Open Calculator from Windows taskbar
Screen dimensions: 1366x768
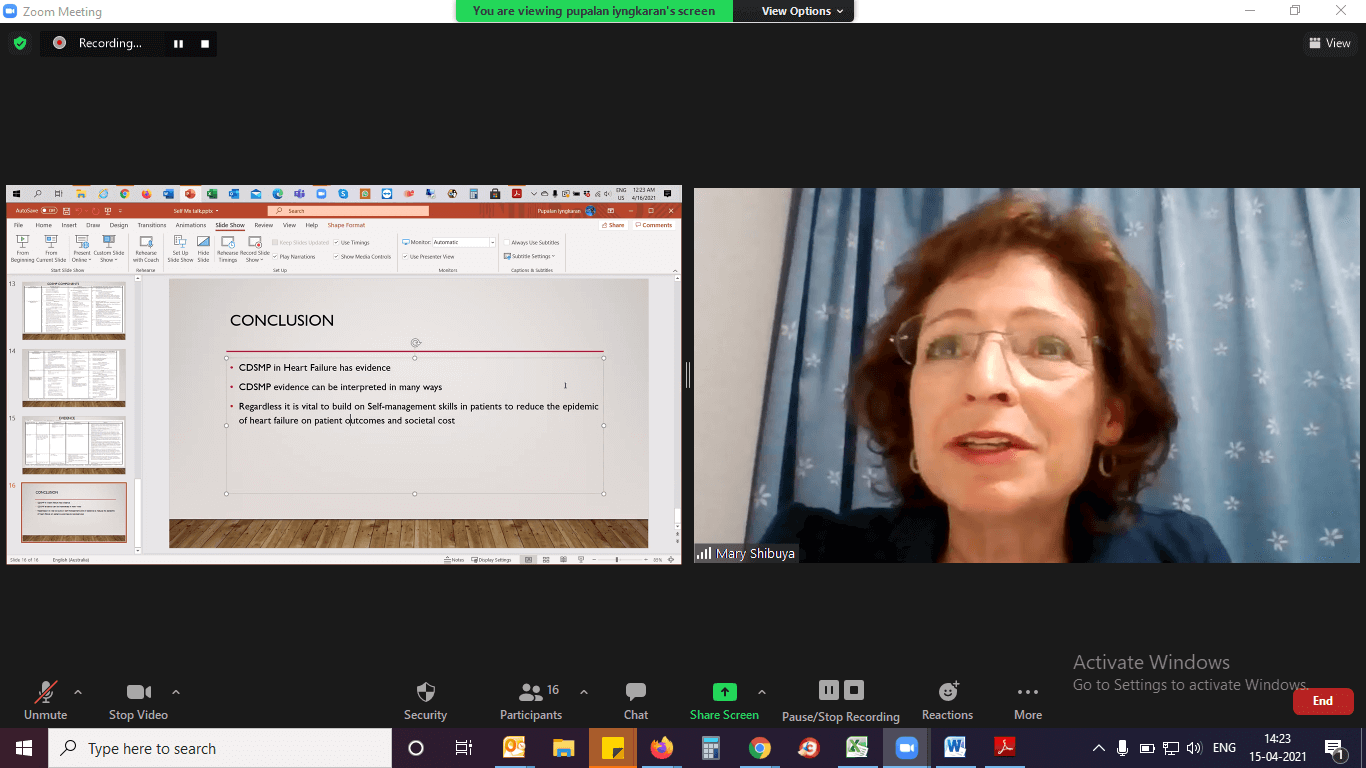click(x=711, y=748)
